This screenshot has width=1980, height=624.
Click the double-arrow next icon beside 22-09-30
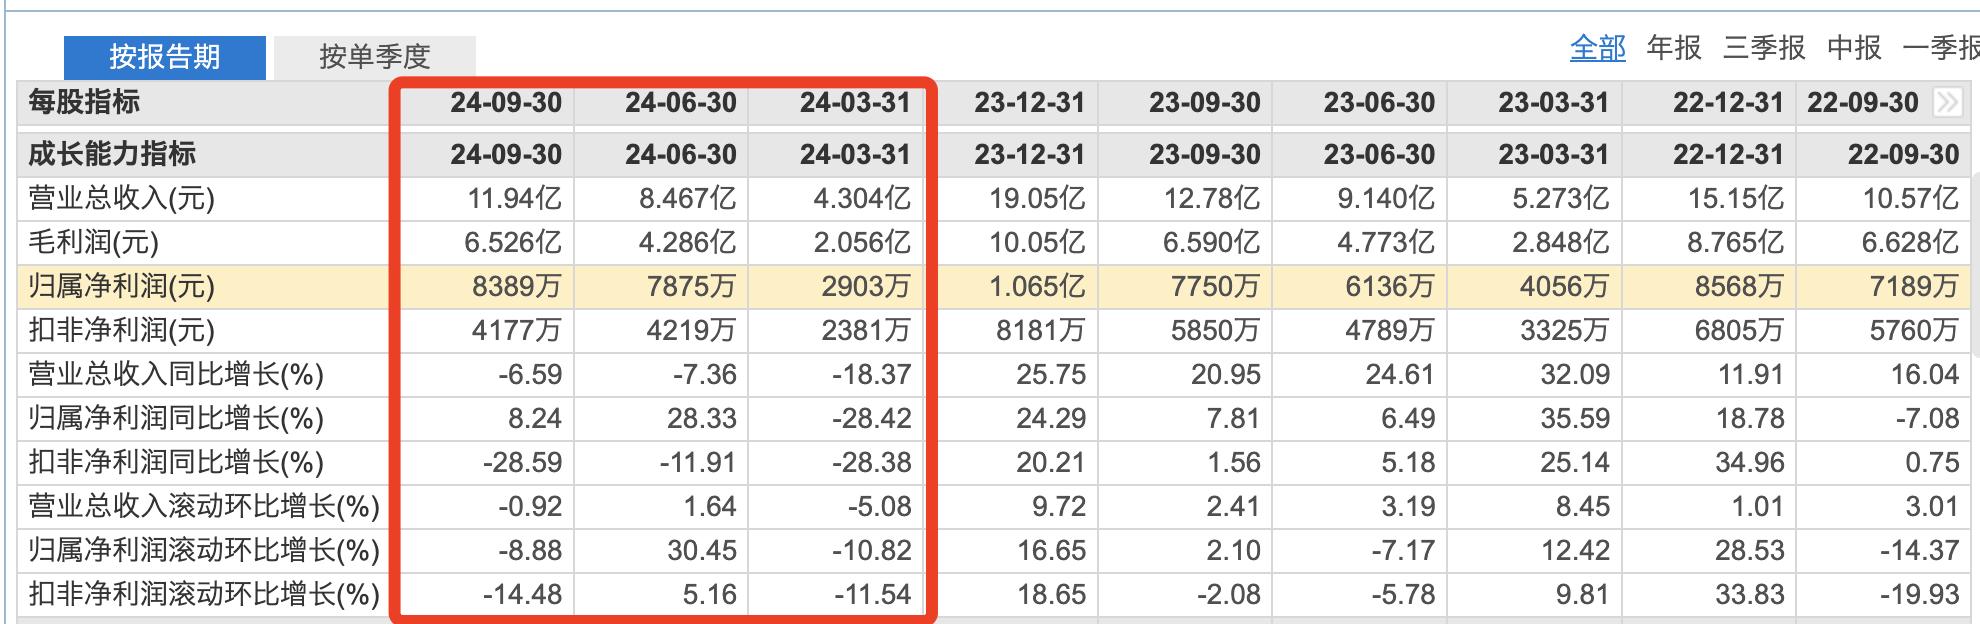click(x=1947, y=102)
